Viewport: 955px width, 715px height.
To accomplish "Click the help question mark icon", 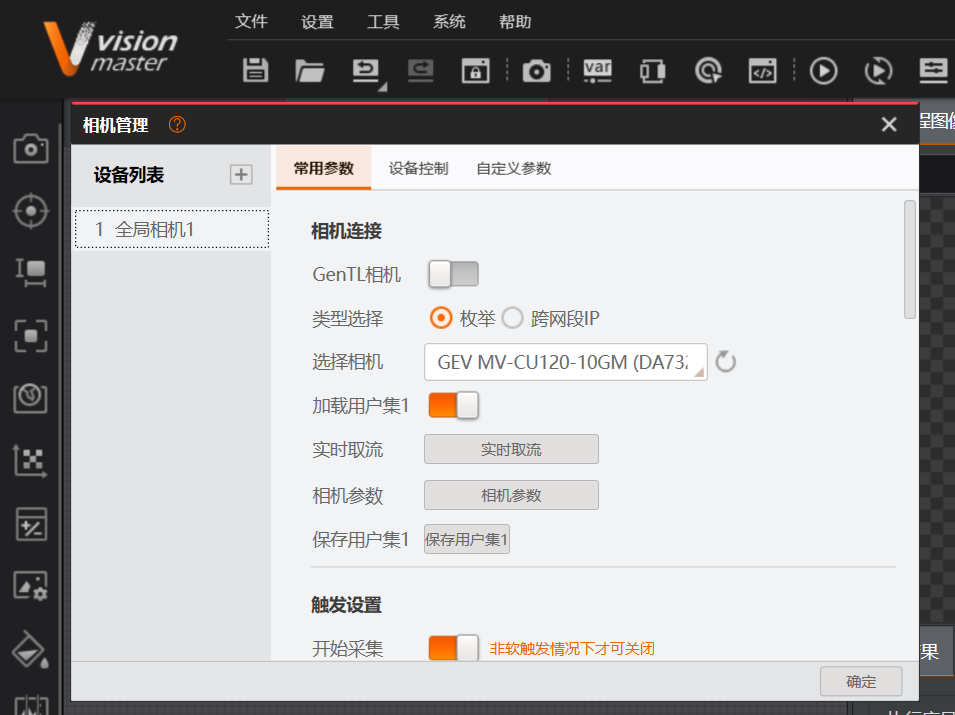I will tap(177, 124).
